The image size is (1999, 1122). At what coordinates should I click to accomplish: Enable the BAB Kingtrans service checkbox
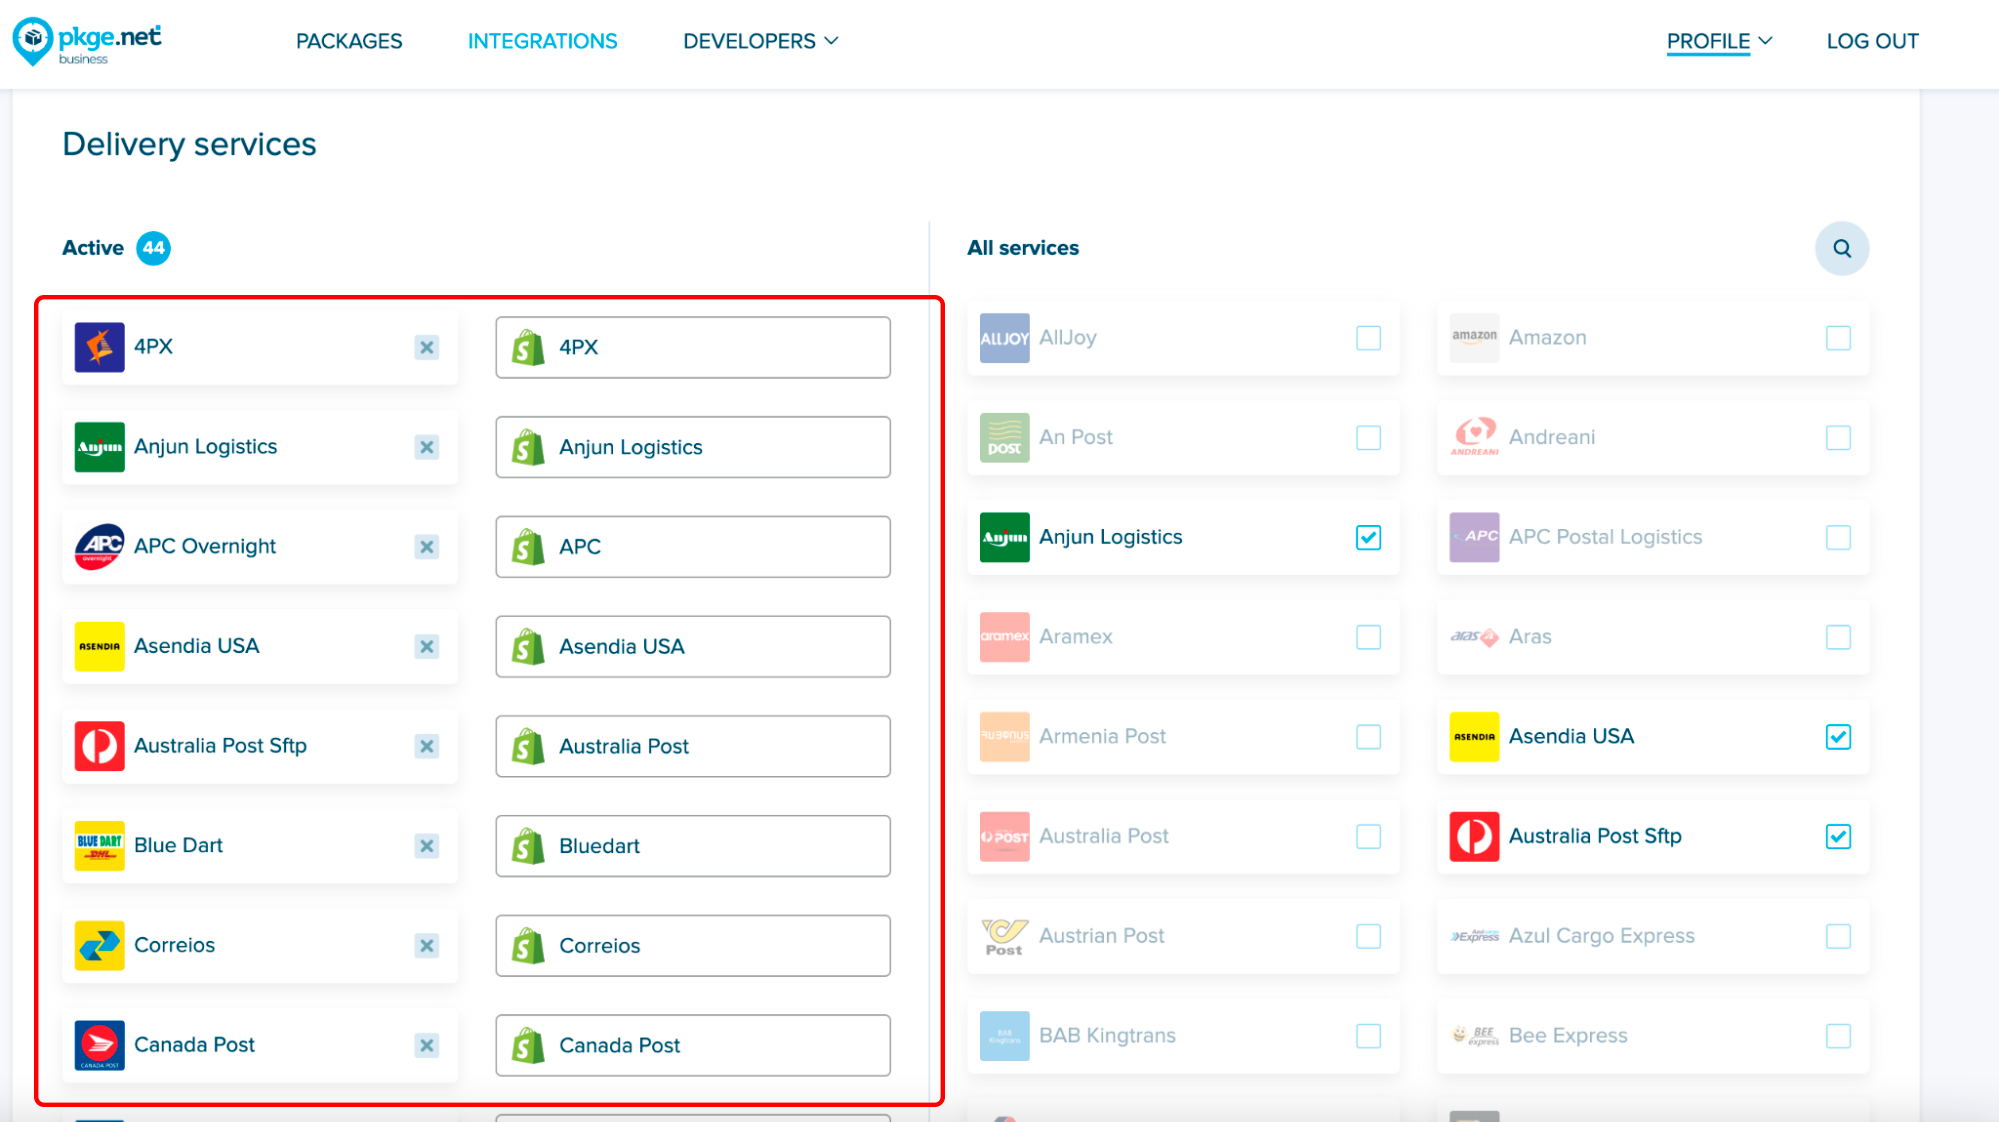[x=1368, y=1036]
